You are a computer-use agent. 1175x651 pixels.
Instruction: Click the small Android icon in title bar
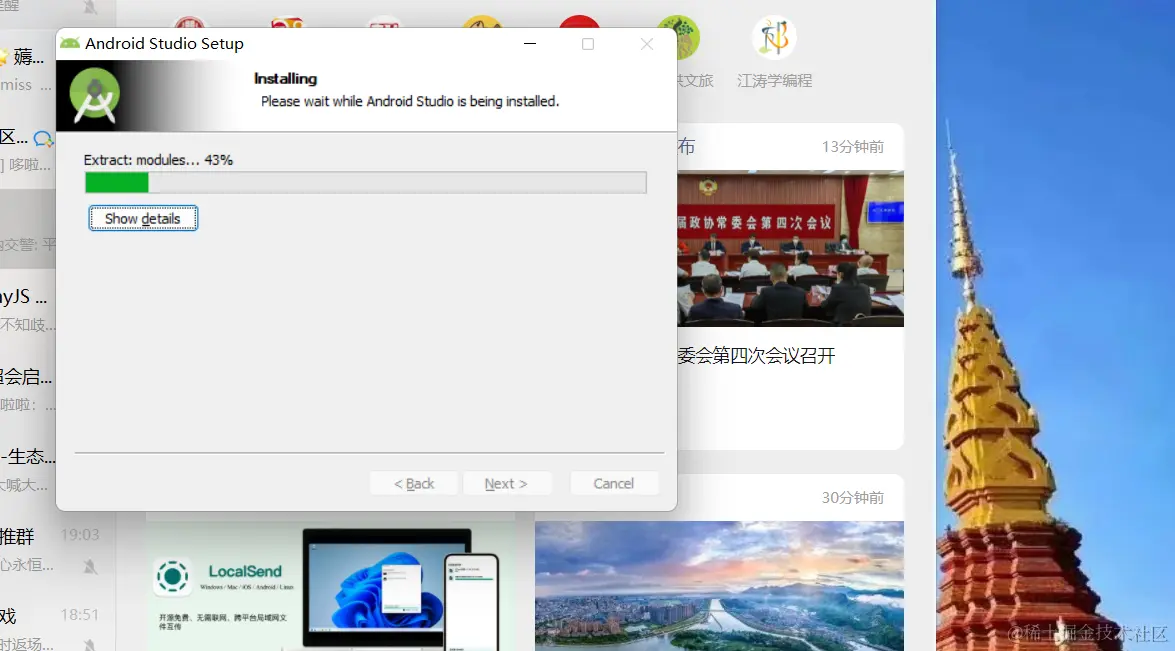click(x=70, y=43)
